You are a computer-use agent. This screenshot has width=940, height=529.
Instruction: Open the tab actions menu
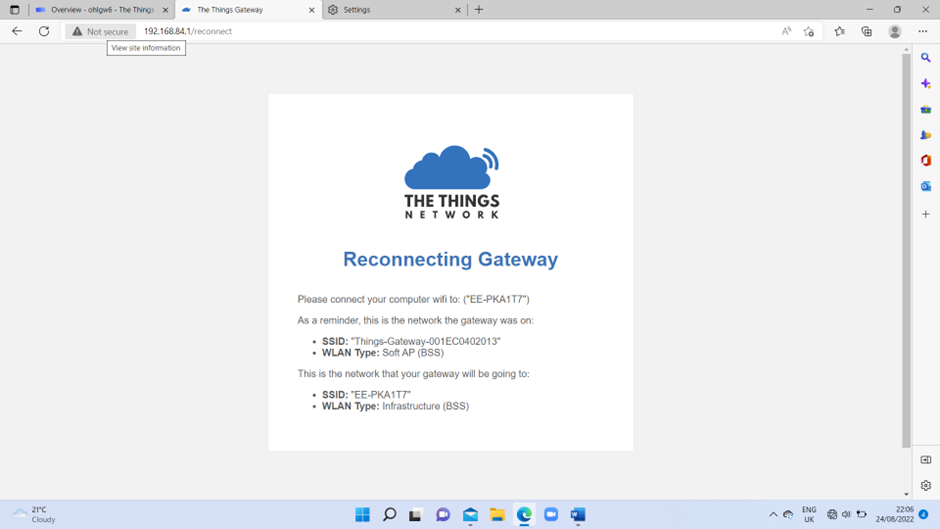(14, 10)
